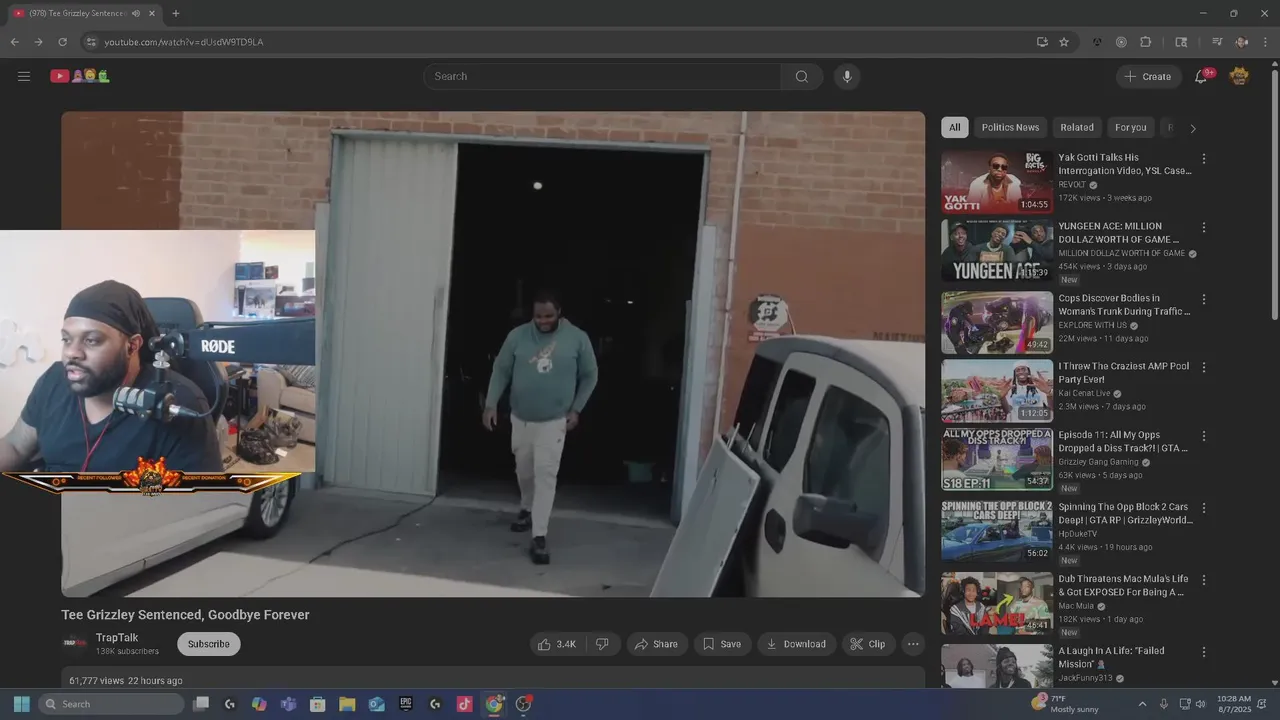Screen dimensions: 1280x720
Task: Open the volume control in system tray
Action: point(1200,704)
